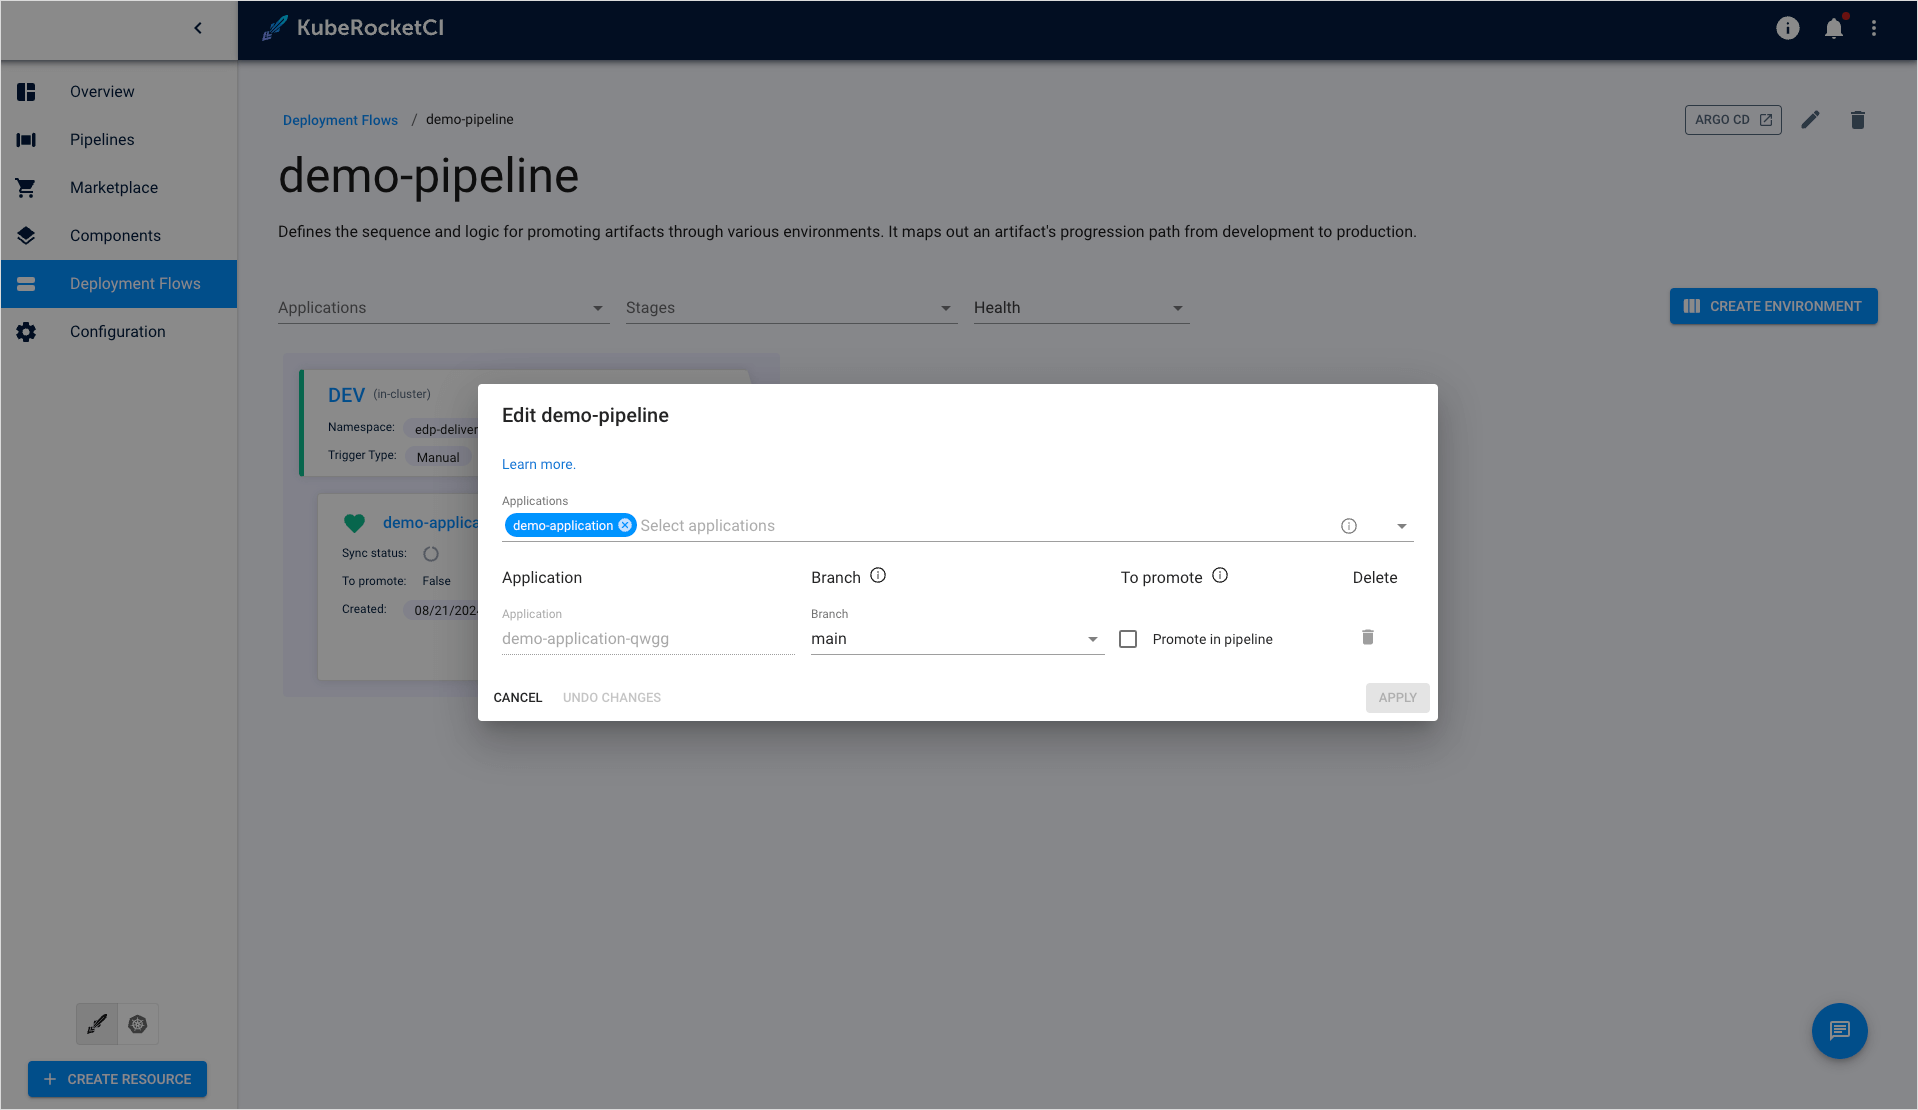This screenshot has width=1918, height=1110.
Task: Delete the pipeline using the trash icon
Action: pyautogui.click(x=1857, y=119)
